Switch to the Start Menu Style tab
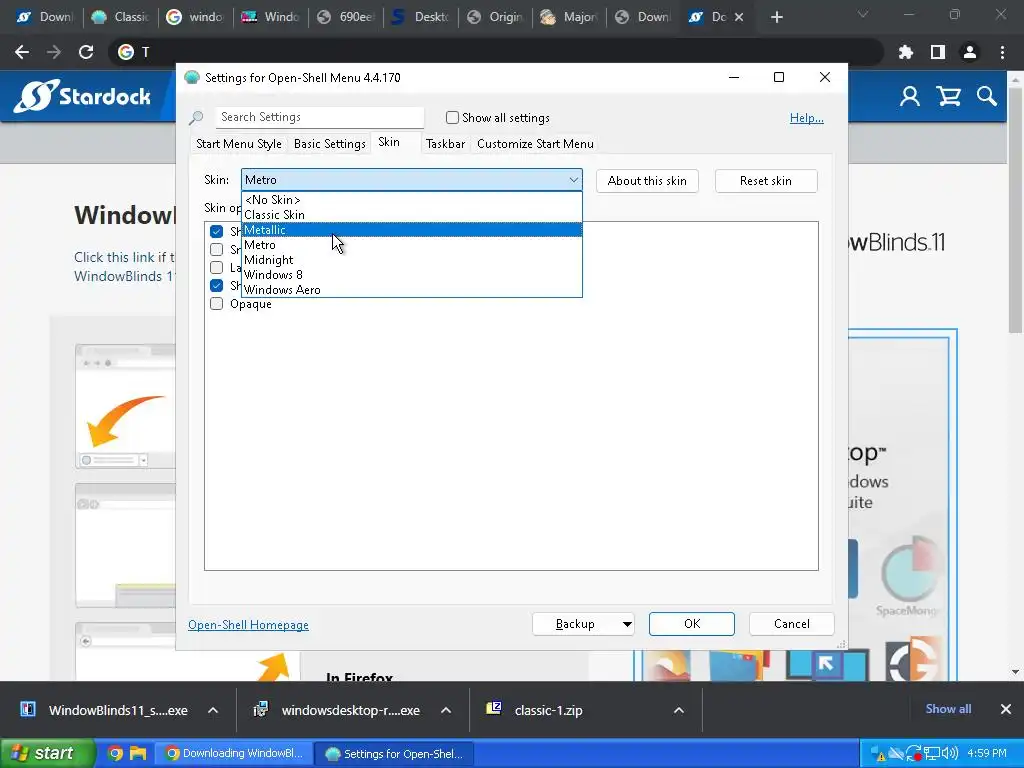 point(238,144)
